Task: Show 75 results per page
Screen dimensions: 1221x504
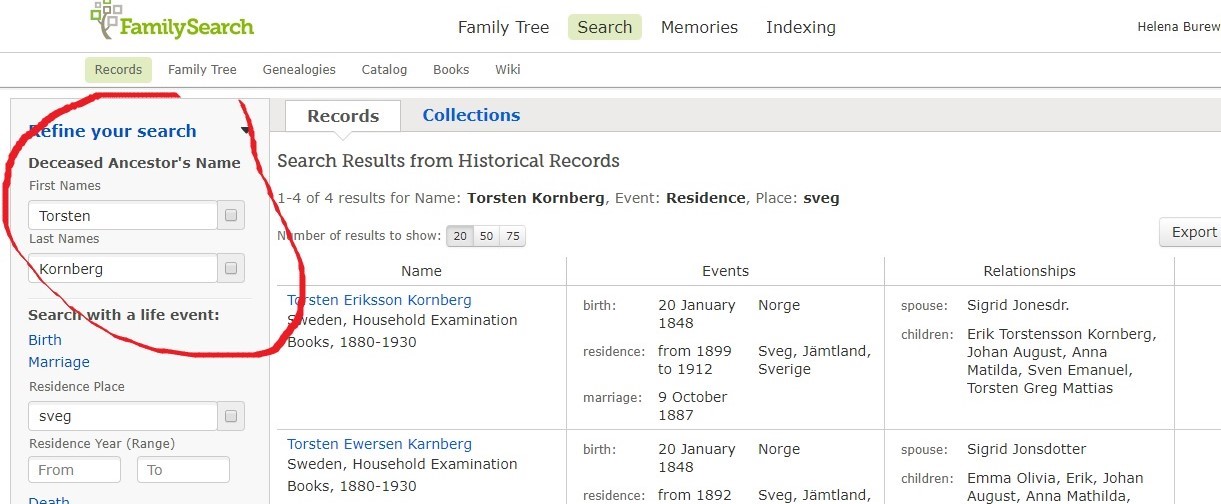Action: [512, 236]
